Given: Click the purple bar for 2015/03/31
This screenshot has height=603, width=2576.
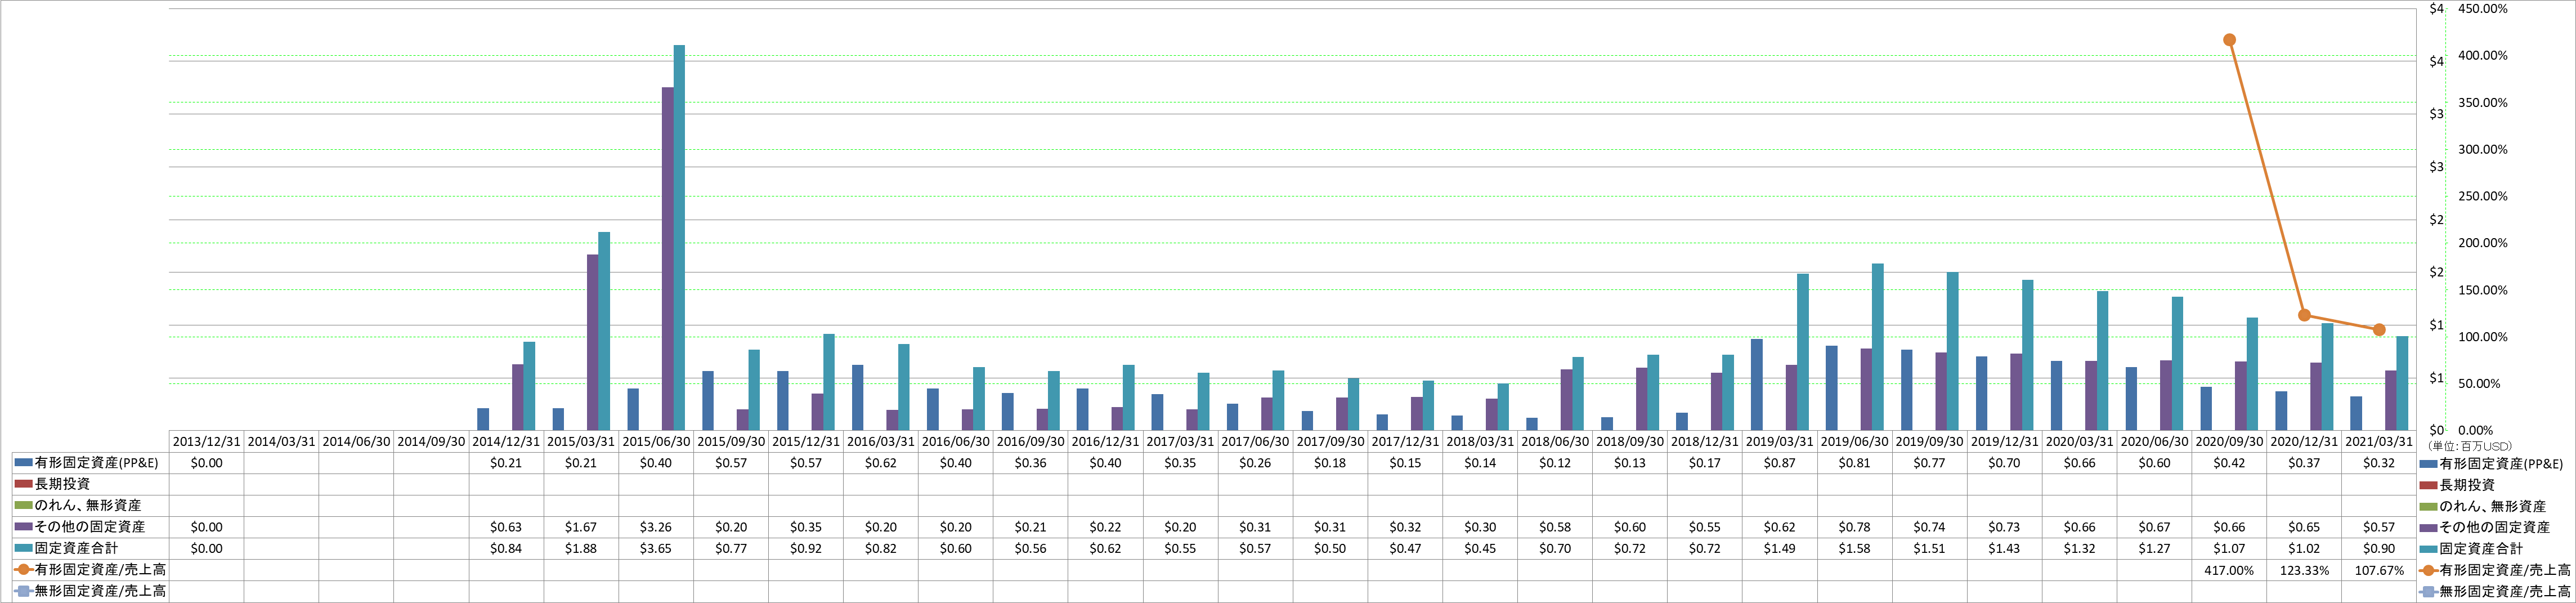Looking at the screenshot, I should (593, 343).
